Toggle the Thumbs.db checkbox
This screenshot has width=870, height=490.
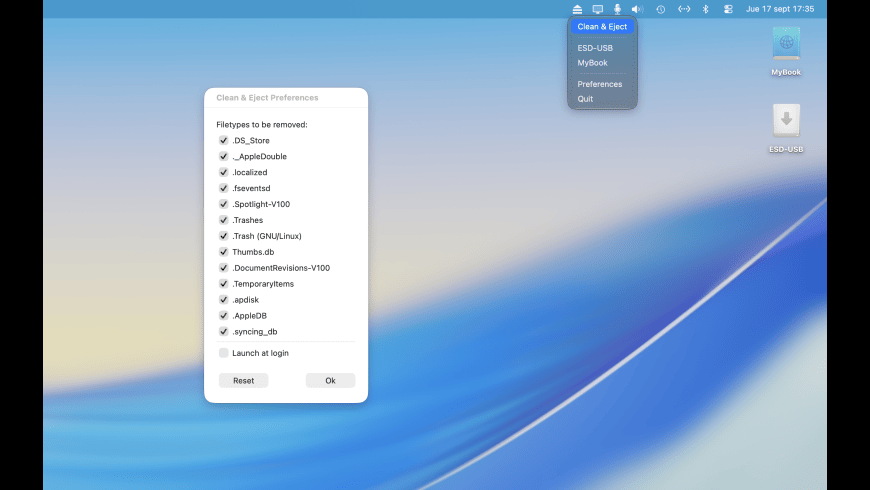pos(224,252)
